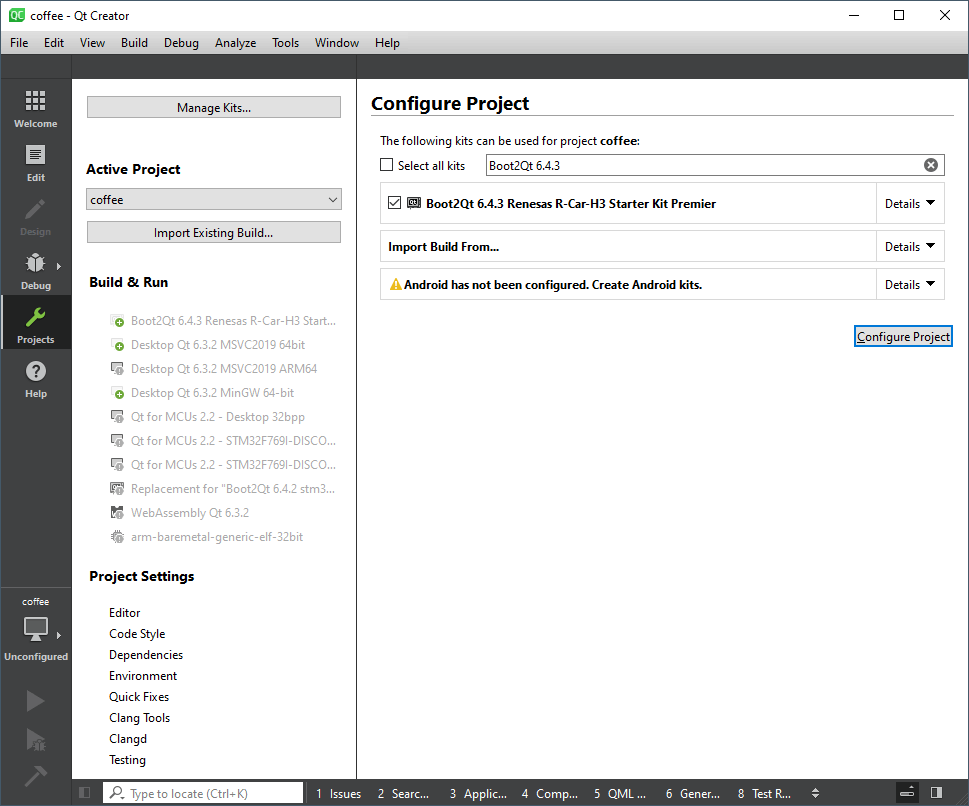Screen dimensions: 969x806
Task: Toggle the right sidebar icon
Action: pyautogui.click(x=936, y=793)
